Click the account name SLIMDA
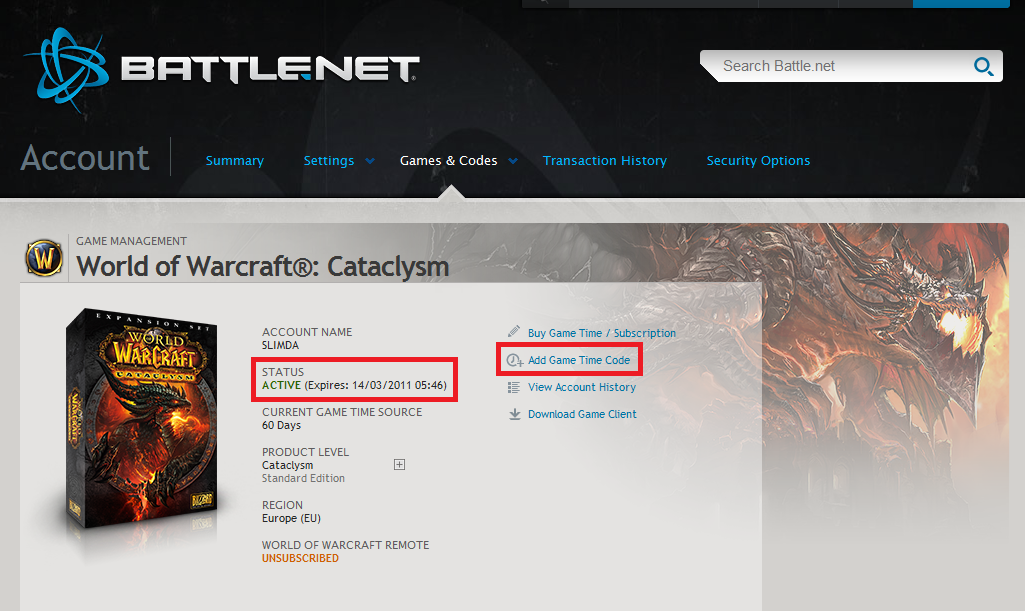The width and height of the screenshot is (1025, 611). click(x=280, y=345)
